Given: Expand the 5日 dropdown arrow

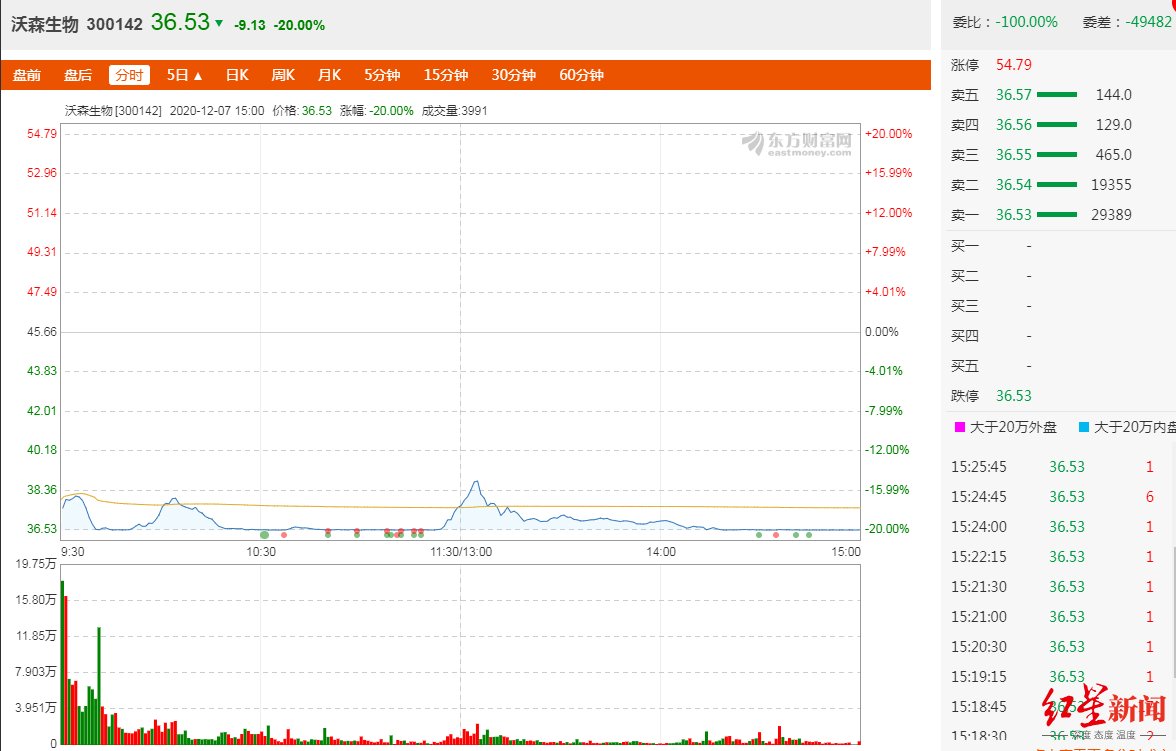Looking at the screenshot, I should (198, 75).
